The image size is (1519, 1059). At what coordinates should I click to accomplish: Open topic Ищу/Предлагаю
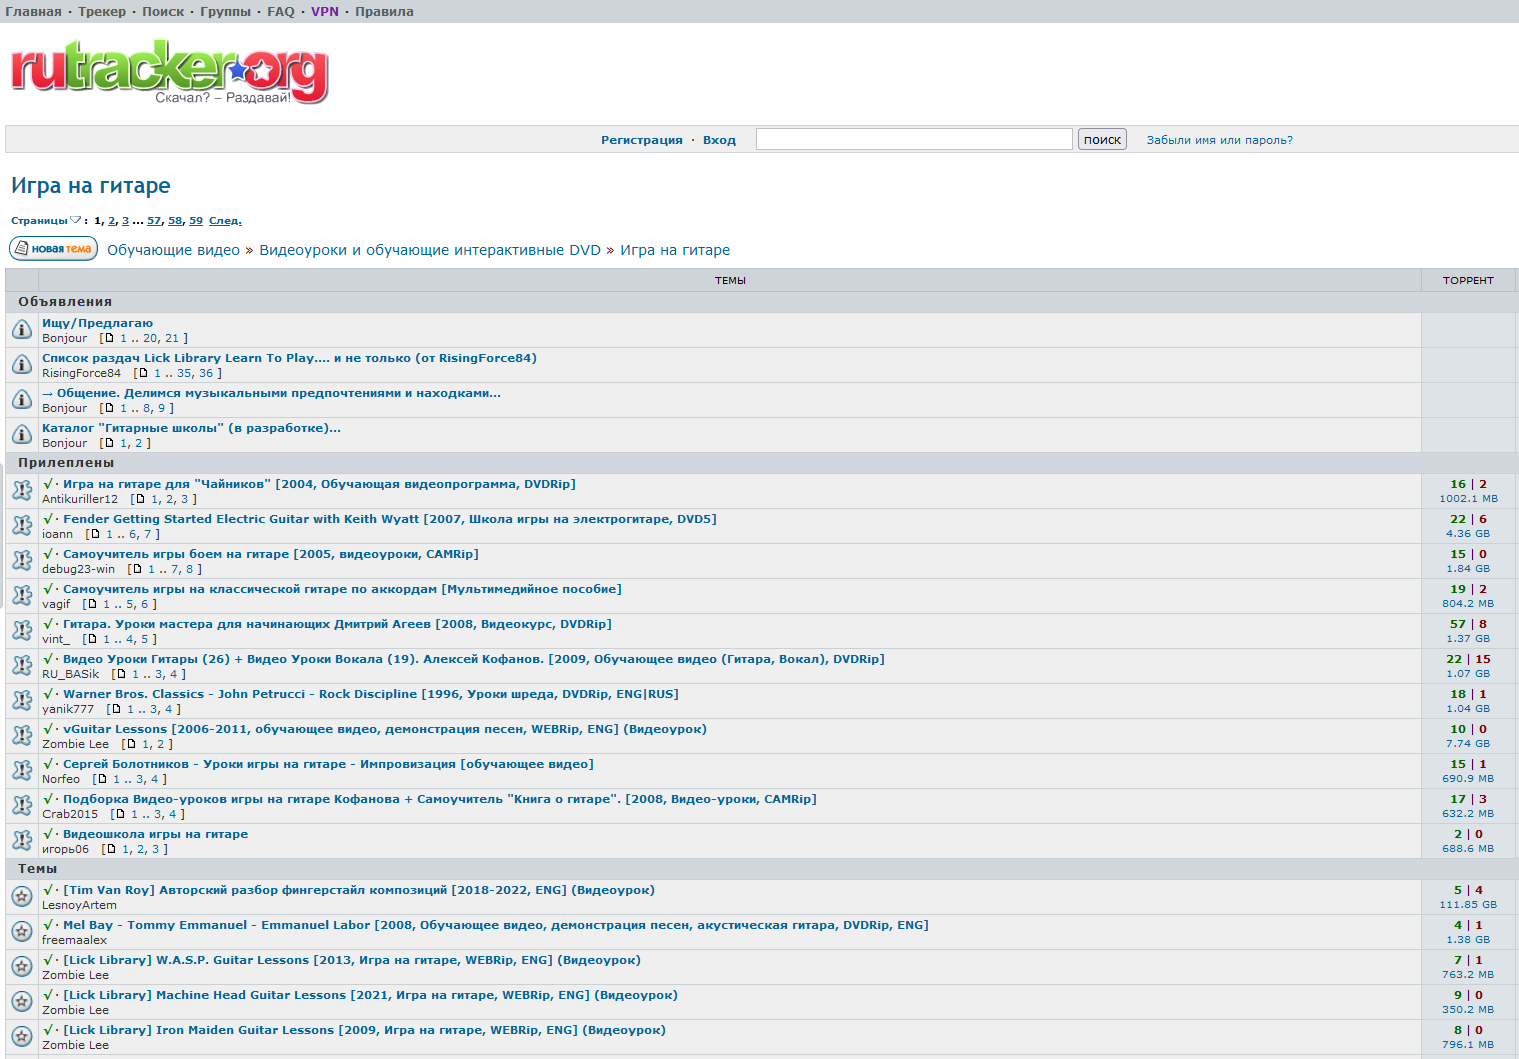97,323
